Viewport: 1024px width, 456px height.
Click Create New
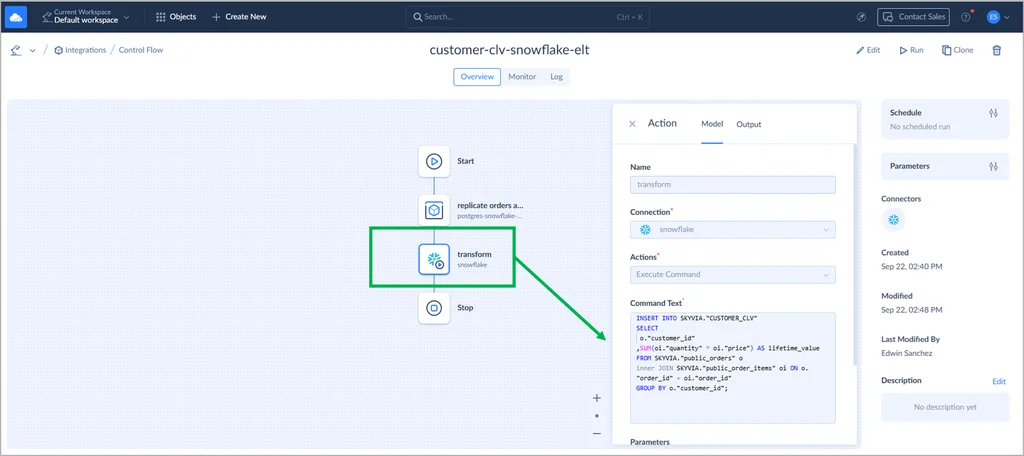tap(239, 17)
